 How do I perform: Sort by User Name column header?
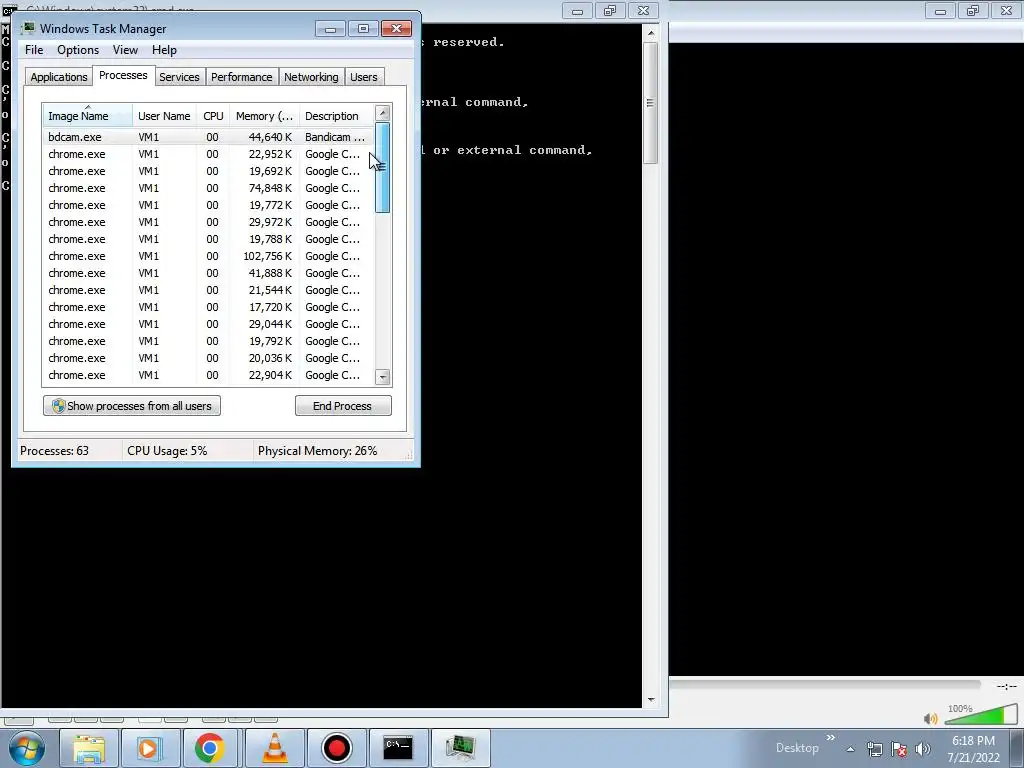tap(164, 116)
